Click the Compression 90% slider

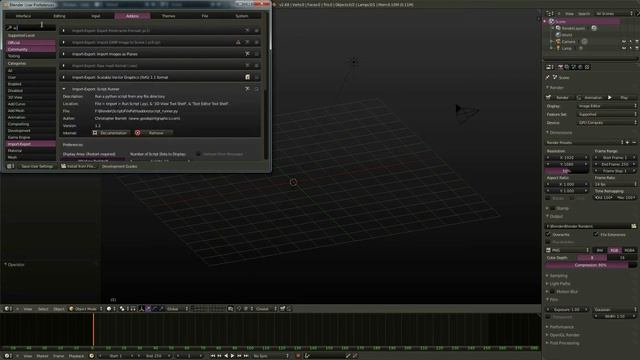pos(591,265)
